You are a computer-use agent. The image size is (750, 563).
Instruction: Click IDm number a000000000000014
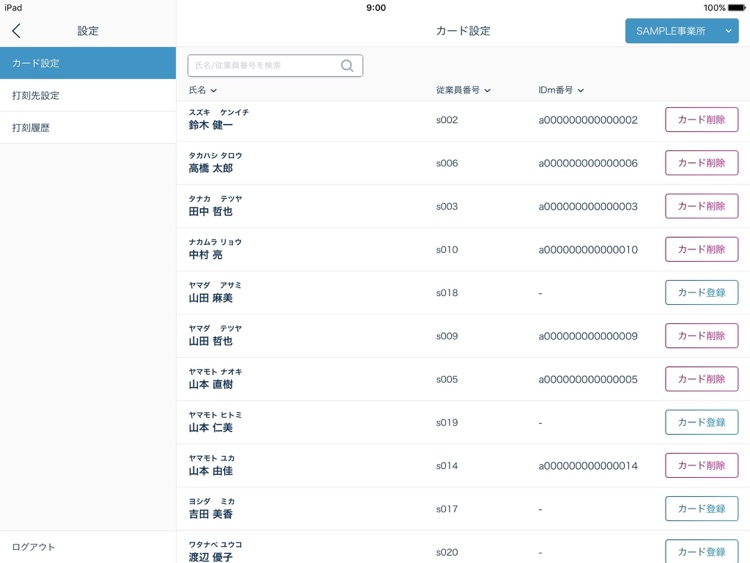[588, 466]
